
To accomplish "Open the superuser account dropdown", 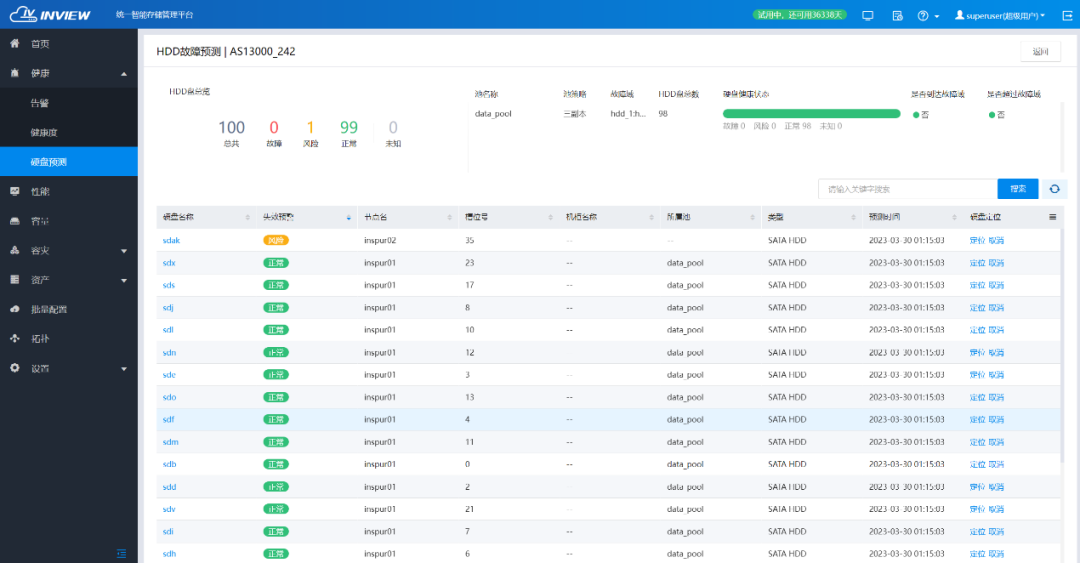I will pyautogui.click(x=1000, y=15).
